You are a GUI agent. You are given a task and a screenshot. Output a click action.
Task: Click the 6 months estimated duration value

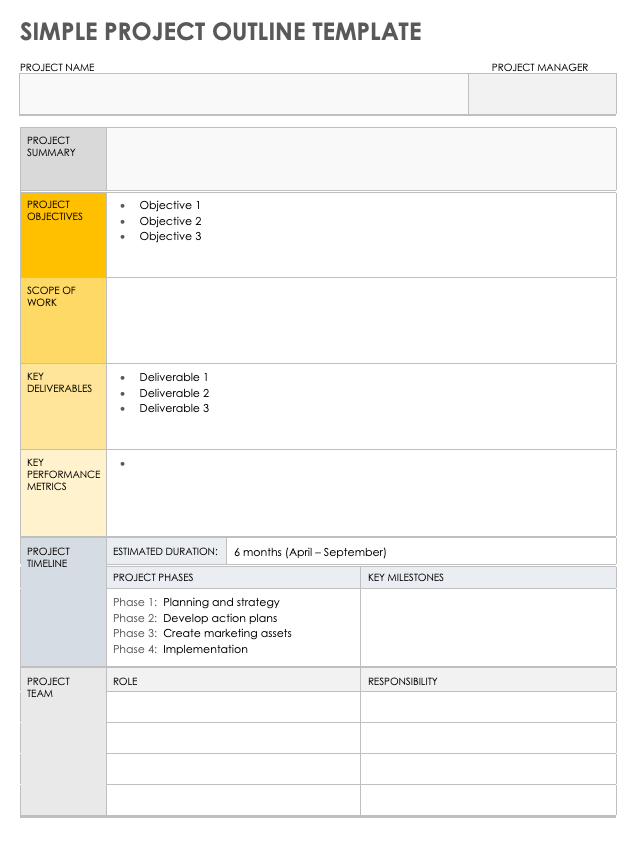(310, 552)
